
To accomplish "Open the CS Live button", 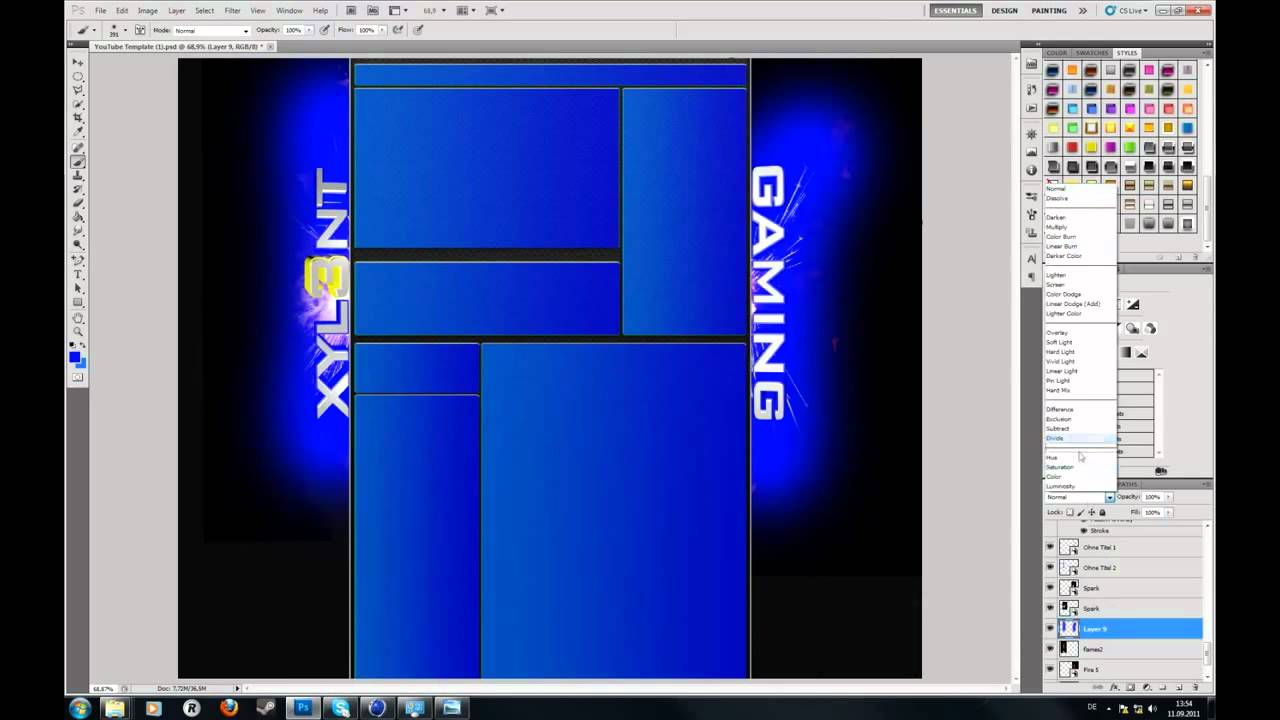I will tap(1129, 10).
